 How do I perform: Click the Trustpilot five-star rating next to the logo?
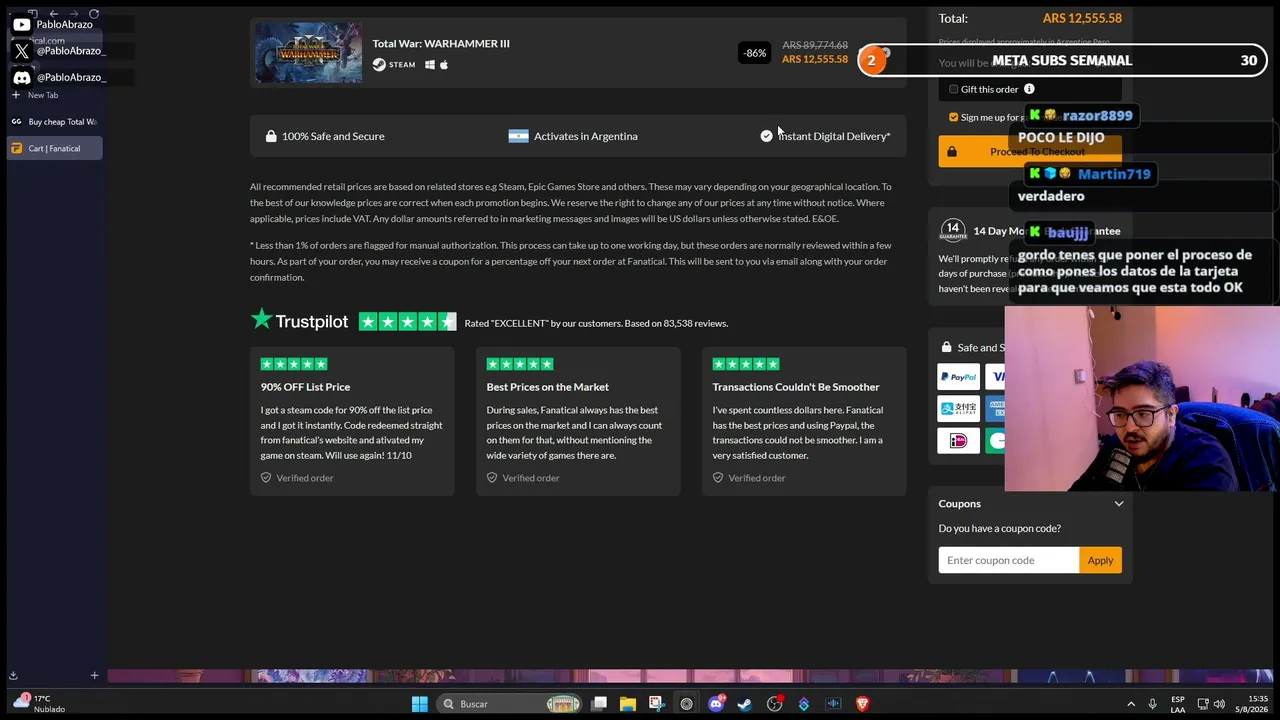407,322
